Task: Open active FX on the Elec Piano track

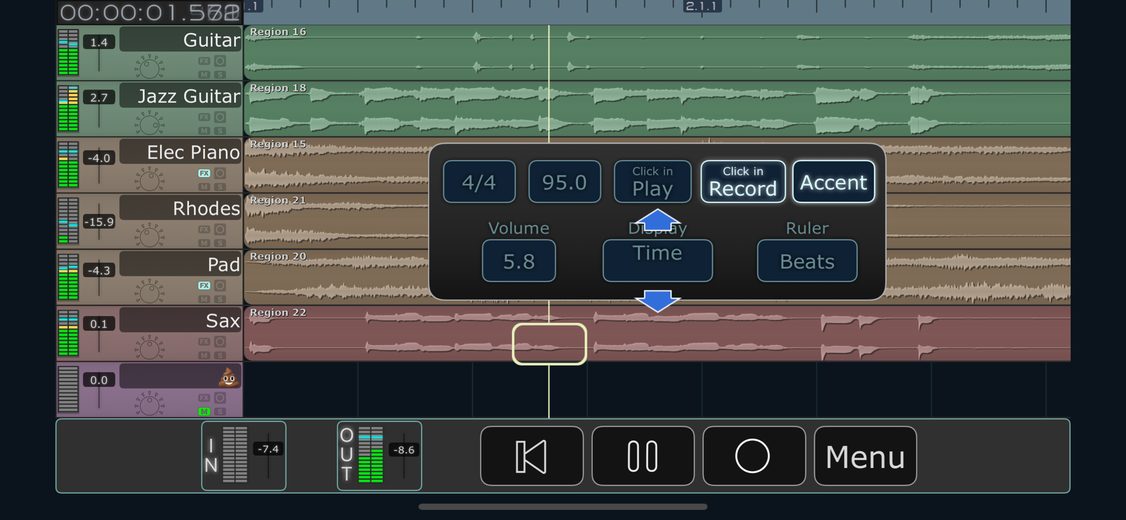Action: point(204,173)
